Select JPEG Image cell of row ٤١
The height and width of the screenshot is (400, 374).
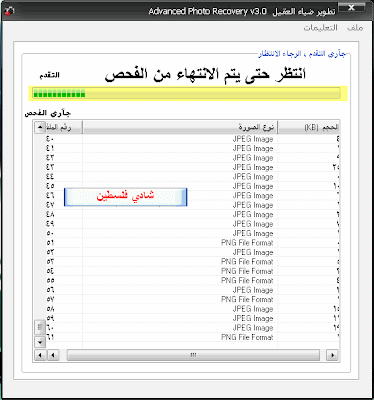click(253, 148)
